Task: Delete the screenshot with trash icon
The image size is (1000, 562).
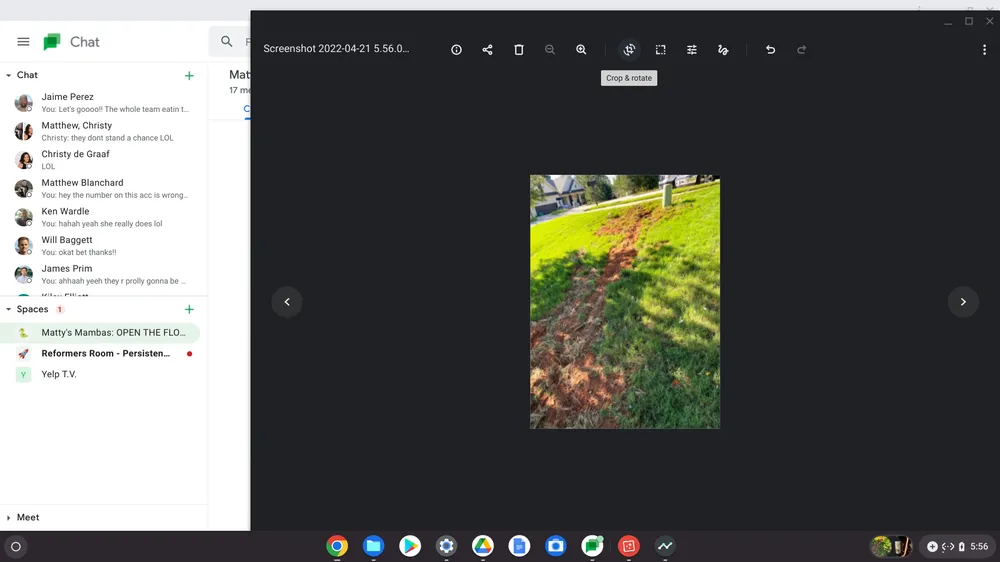Action: (518, 50)
